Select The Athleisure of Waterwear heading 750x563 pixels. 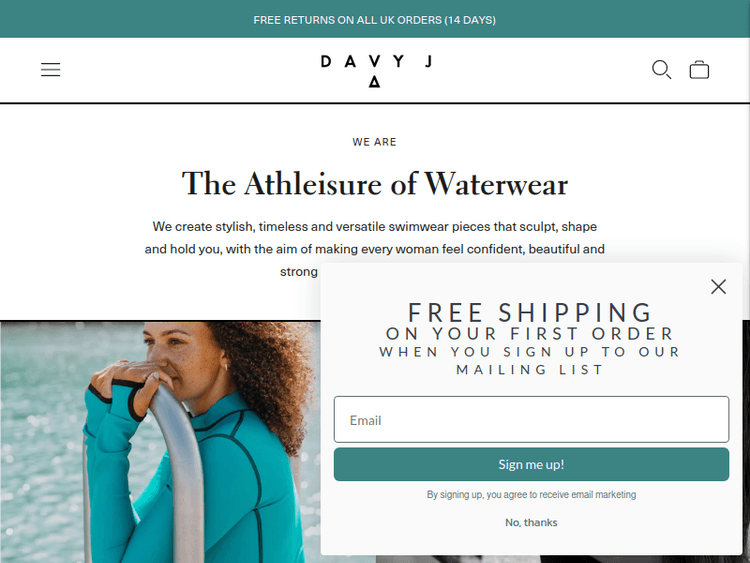[x=375, y=184]
